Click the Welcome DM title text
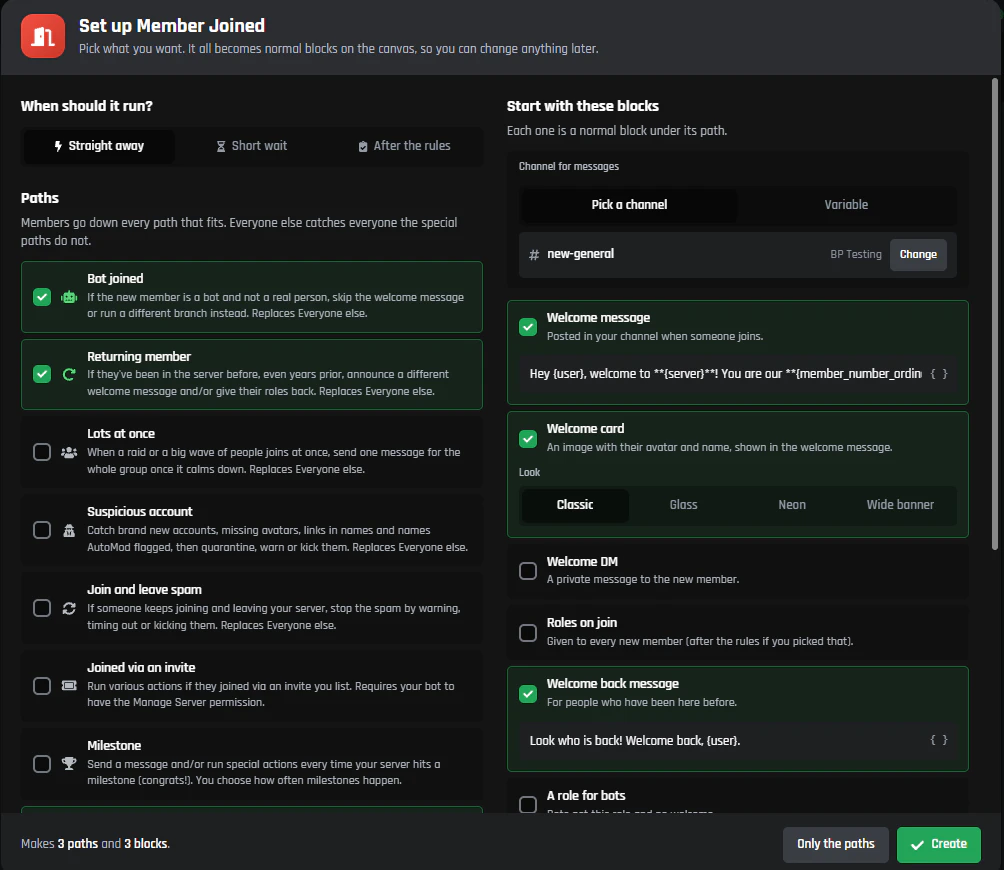Viewport: 1004px width, 870px height. pyautogui.click(x=582, y=561)
